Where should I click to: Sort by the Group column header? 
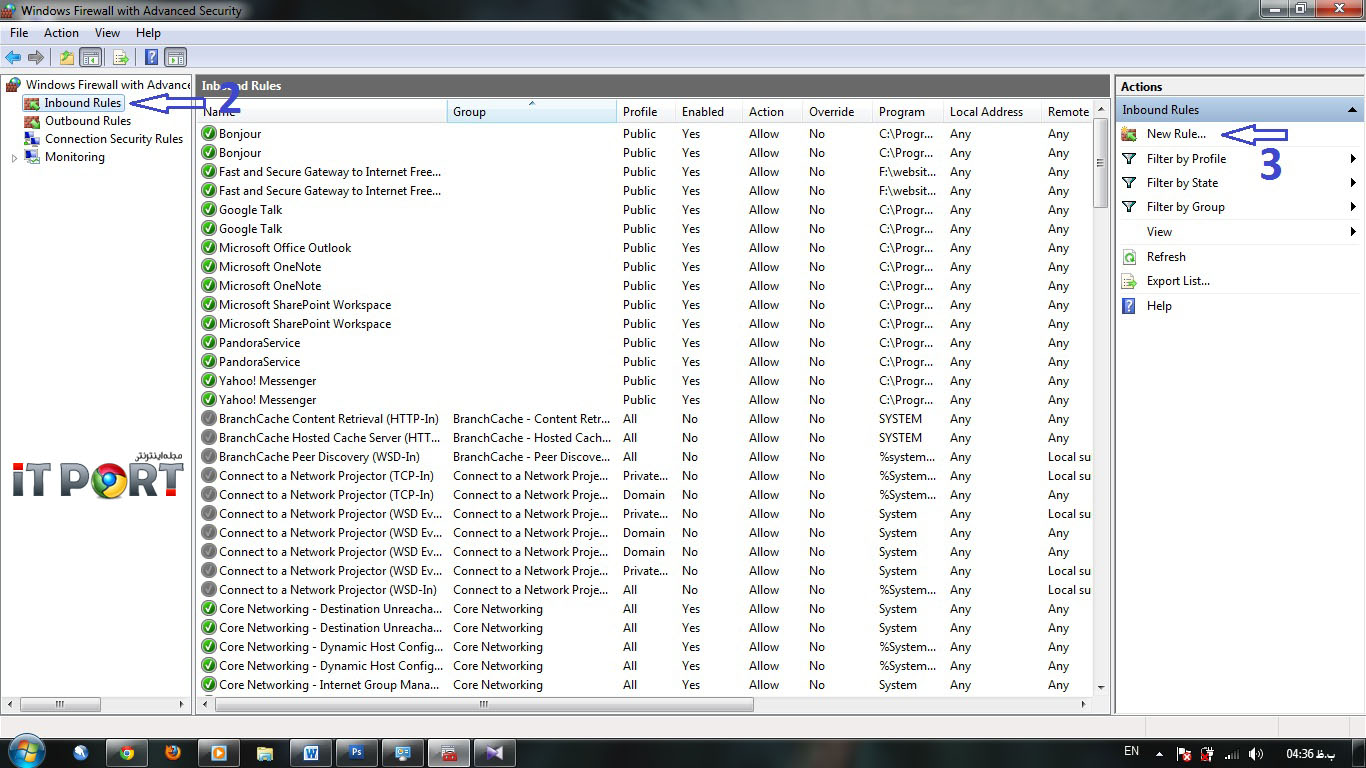tap(532, 112)
